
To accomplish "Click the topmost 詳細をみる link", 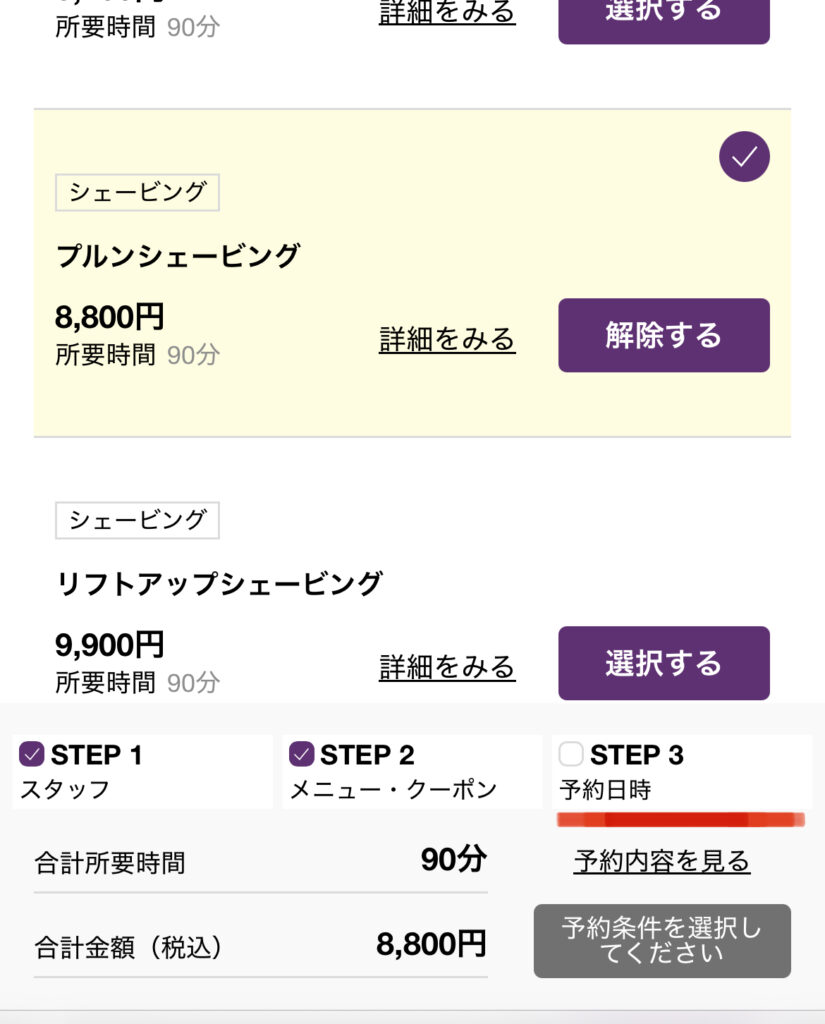I will tap(447, 13).
